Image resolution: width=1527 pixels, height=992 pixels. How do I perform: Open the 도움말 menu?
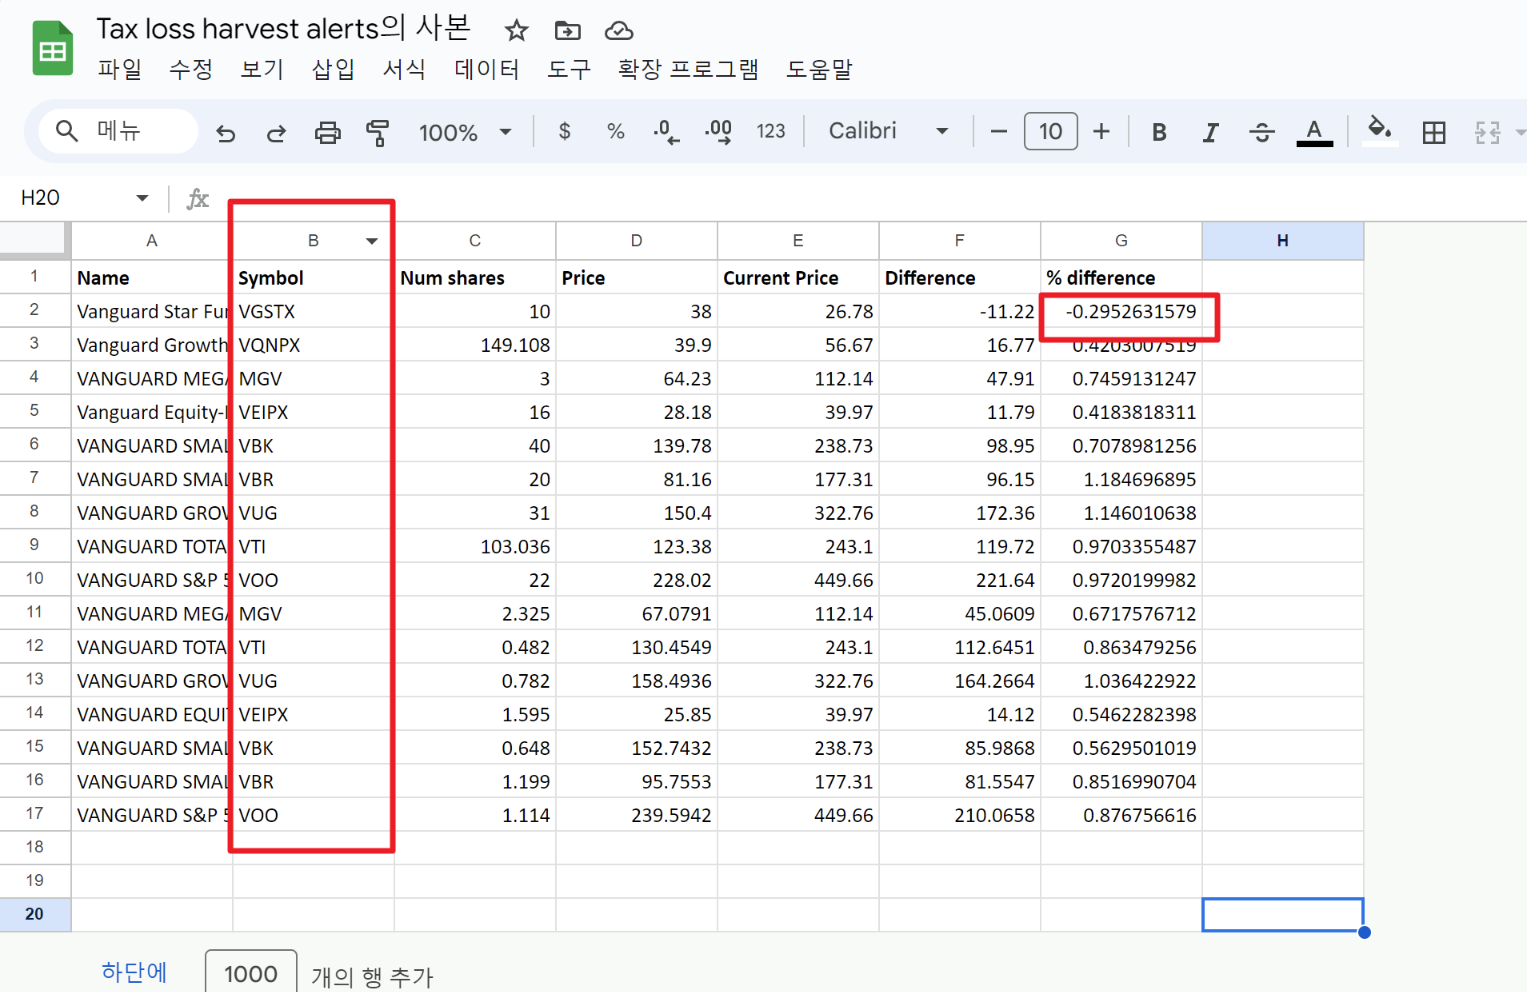point(819,69)
